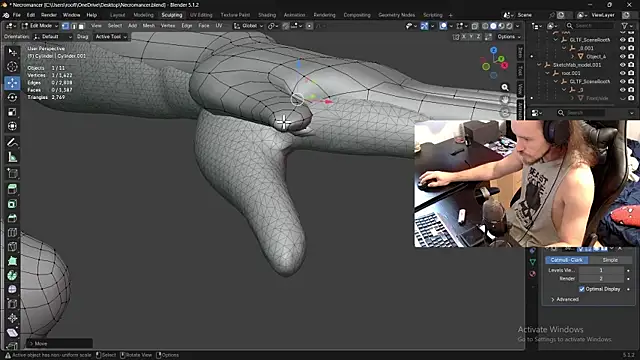Open the Options dropdown
Screen dimensions: 640x360
coord(509,37)
